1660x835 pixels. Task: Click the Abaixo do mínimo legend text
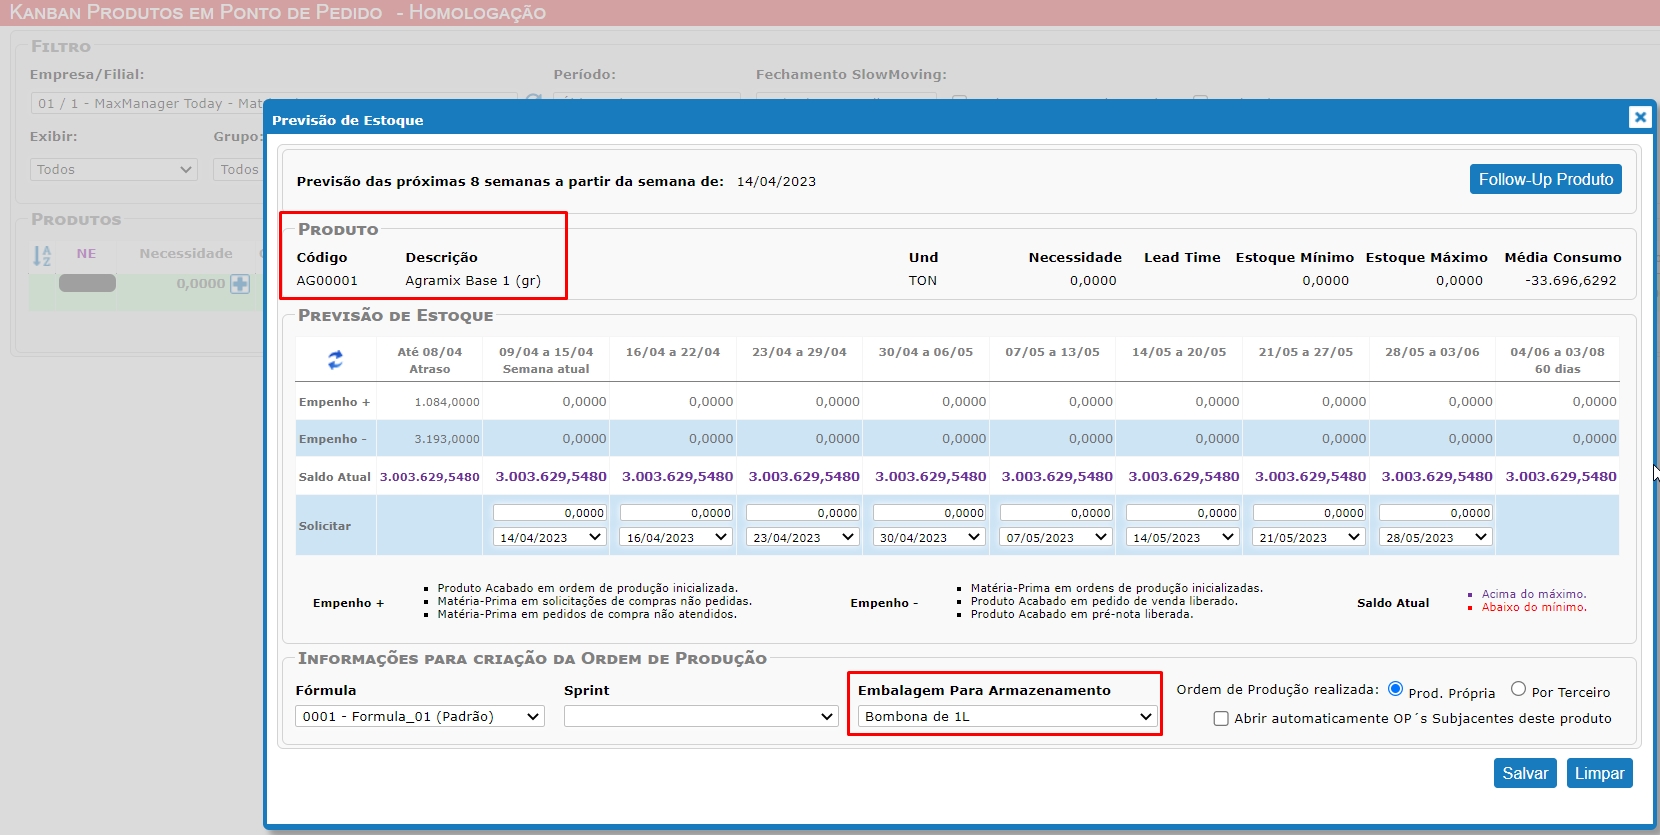point(1534,607)
